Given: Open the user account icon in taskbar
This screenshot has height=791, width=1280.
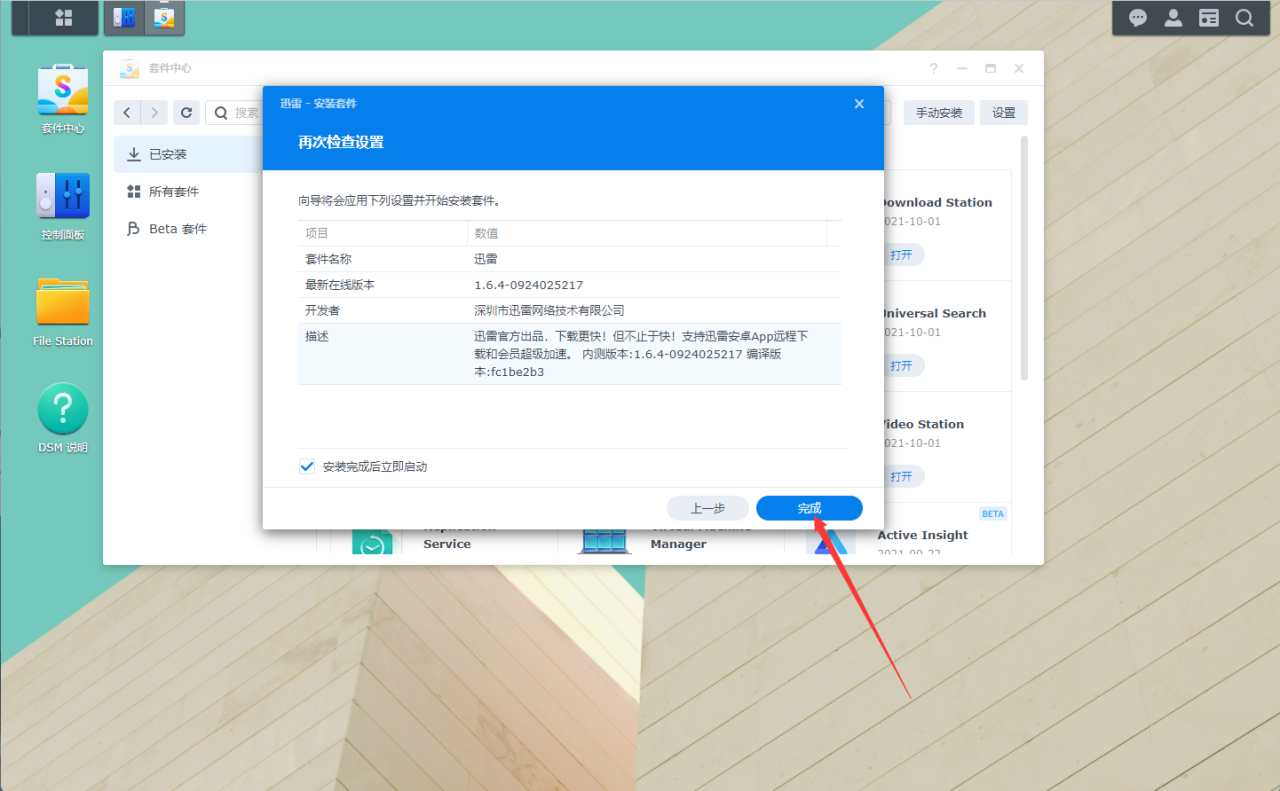Looking at the screenshot, I should 1172,17.
